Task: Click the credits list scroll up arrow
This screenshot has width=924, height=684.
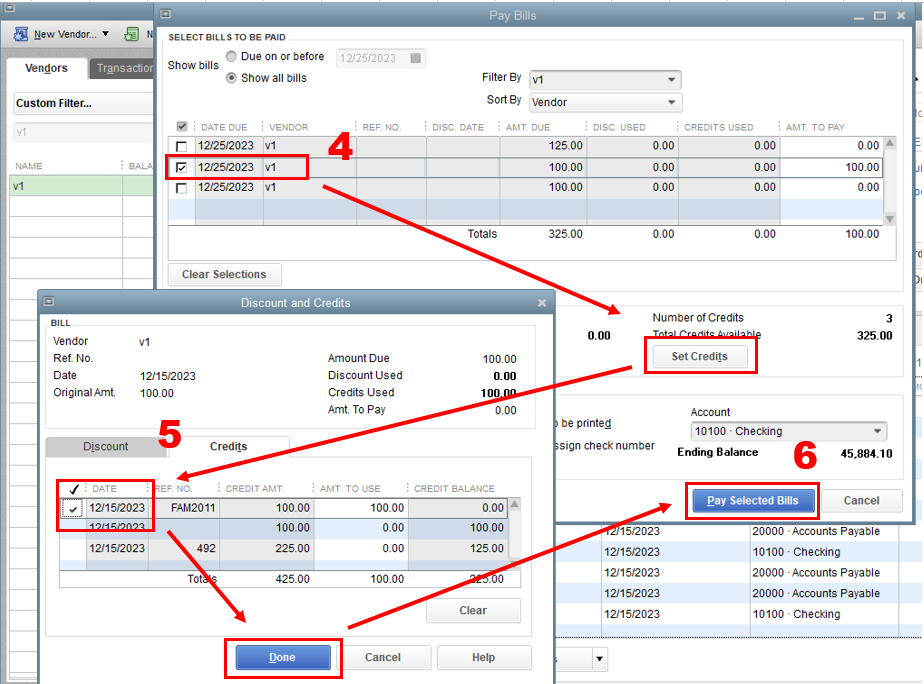Action: point(514,504)
